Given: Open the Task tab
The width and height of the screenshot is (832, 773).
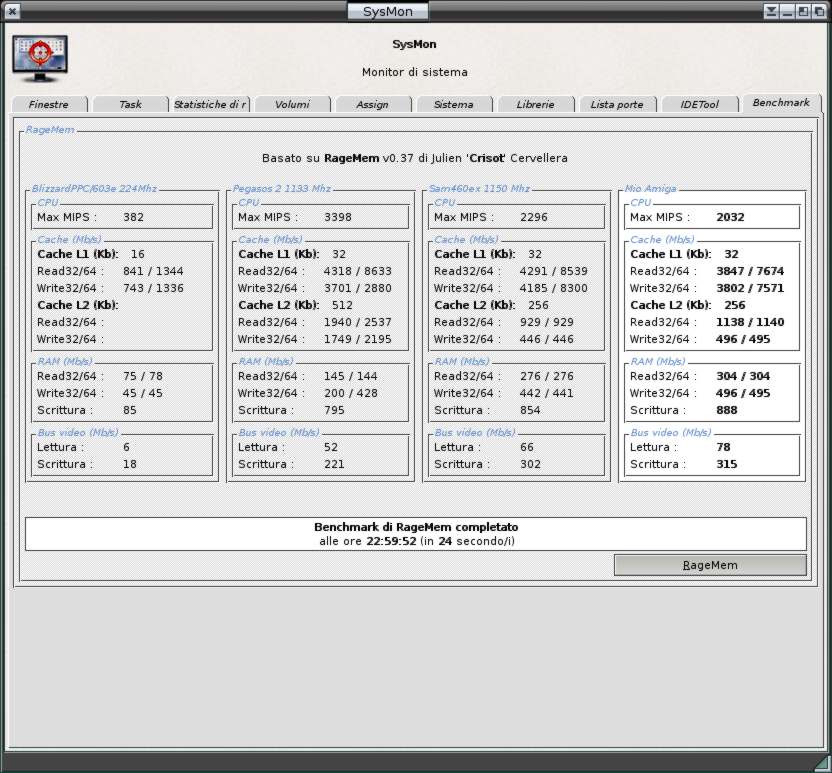Looking at the screenshot, I should pos(130,104).
